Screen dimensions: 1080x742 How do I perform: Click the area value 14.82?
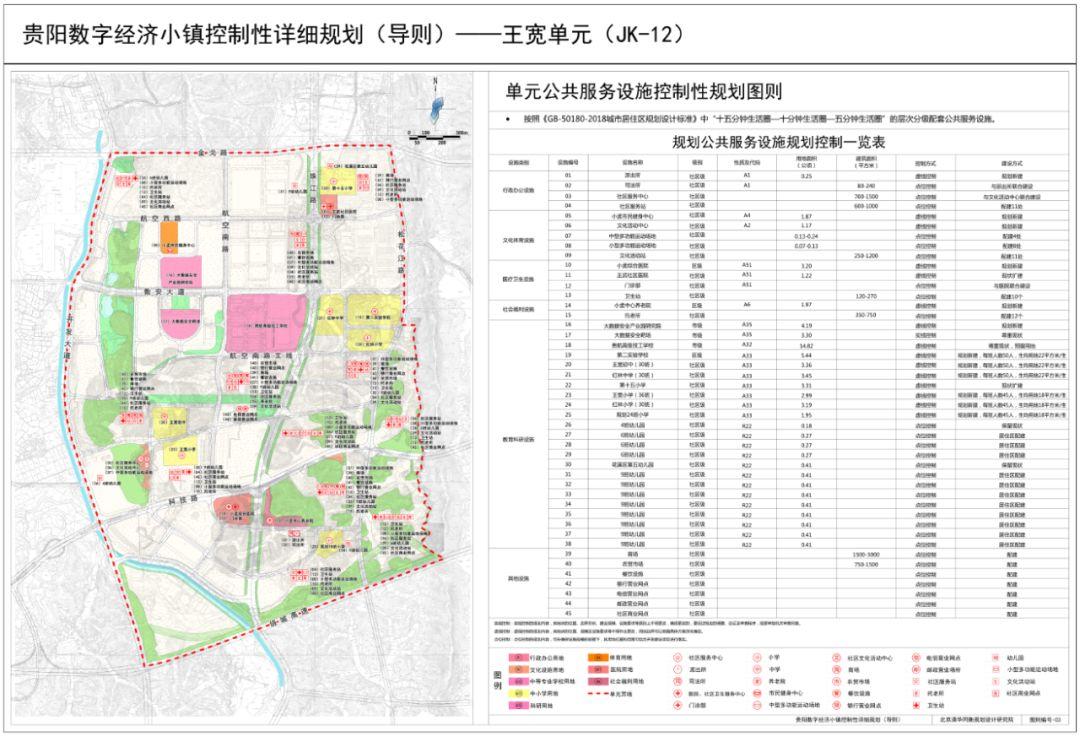(x=807, y=345)
